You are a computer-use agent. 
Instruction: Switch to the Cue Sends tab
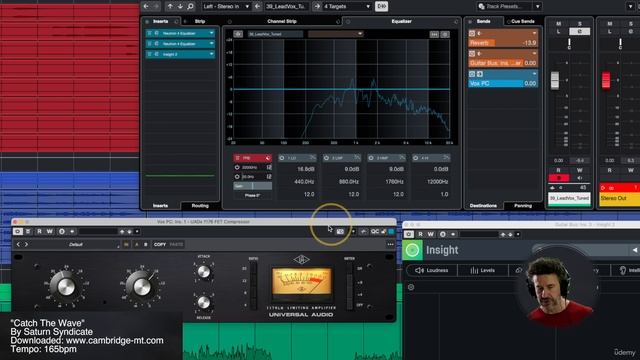click(523, 21)
